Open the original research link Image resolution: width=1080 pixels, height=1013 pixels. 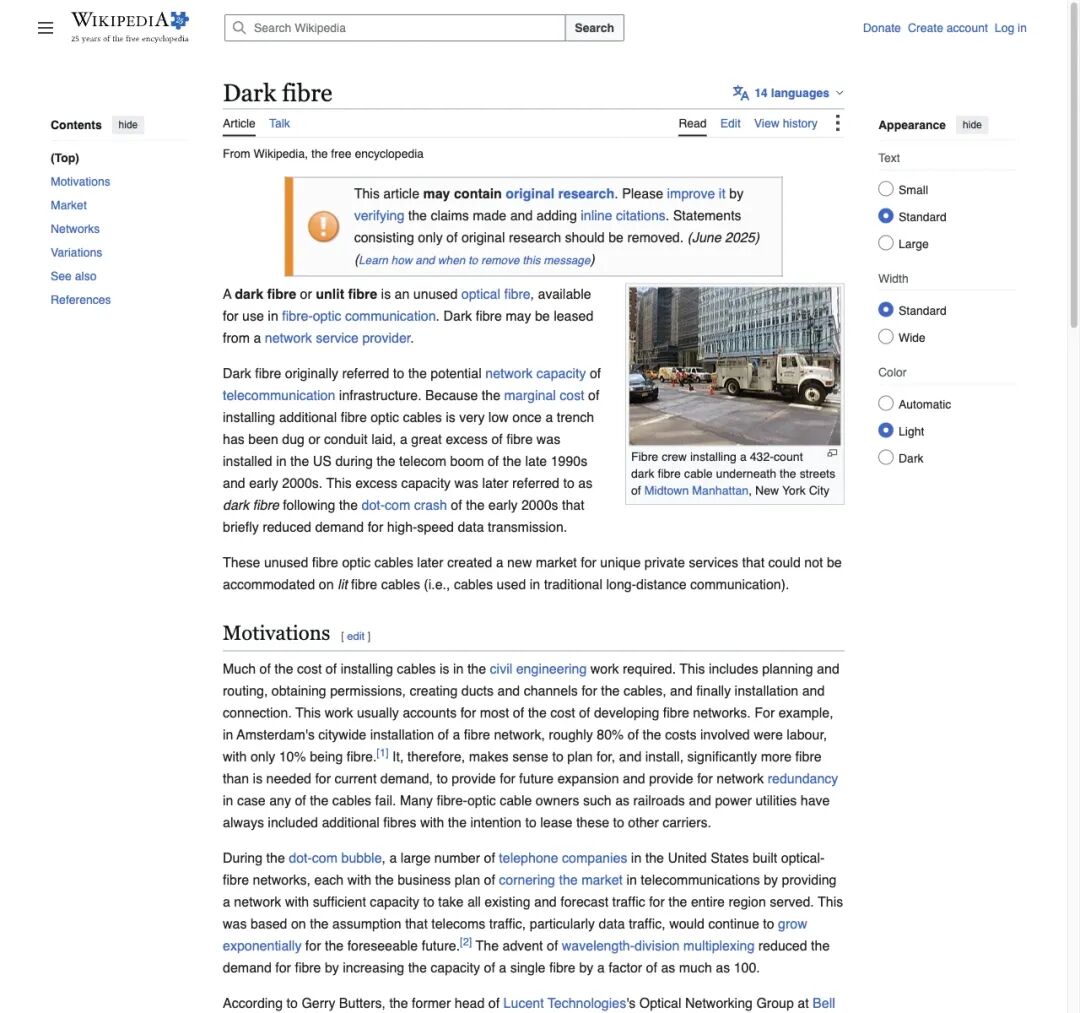[559, 194]
